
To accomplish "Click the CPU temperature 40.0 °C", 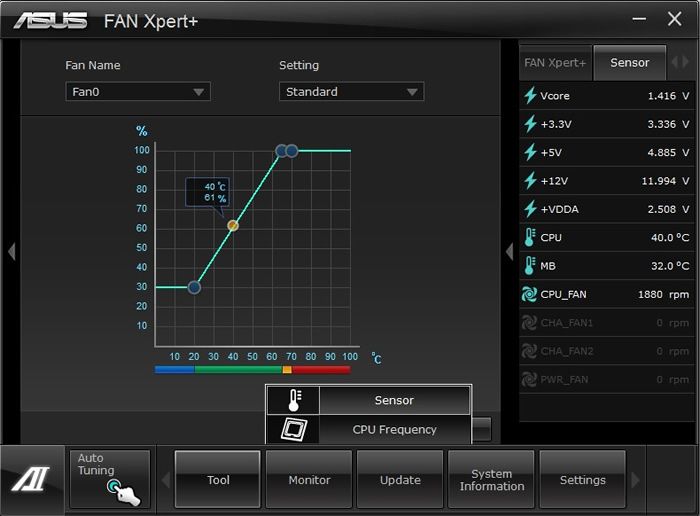I will pos(670,237).
